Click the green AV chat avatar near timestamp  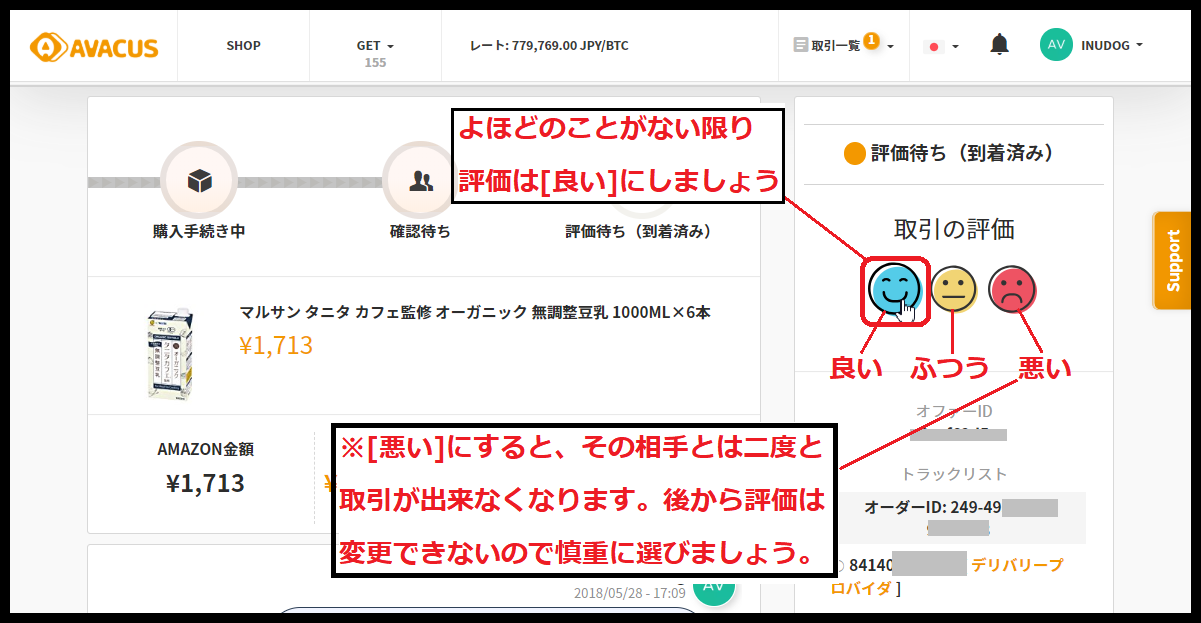[714, 587]
